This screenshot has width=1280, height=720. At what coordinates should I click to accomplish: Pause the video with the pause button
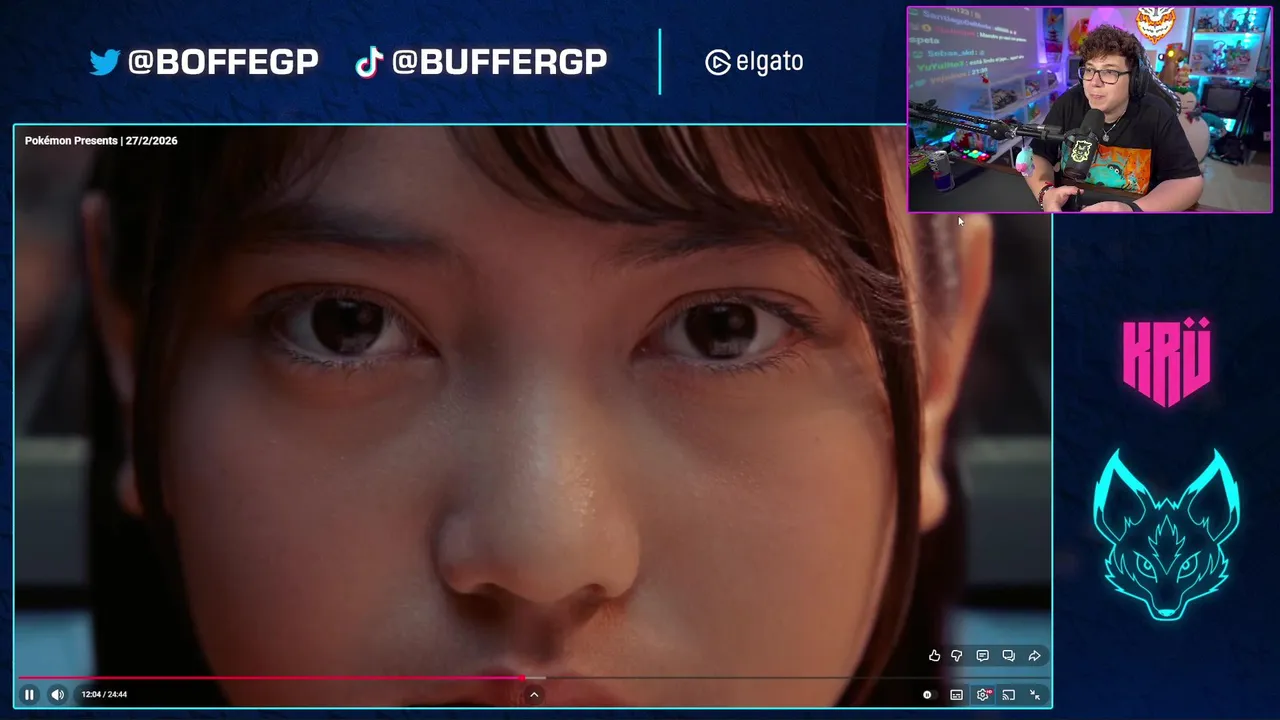coord(29,694)
